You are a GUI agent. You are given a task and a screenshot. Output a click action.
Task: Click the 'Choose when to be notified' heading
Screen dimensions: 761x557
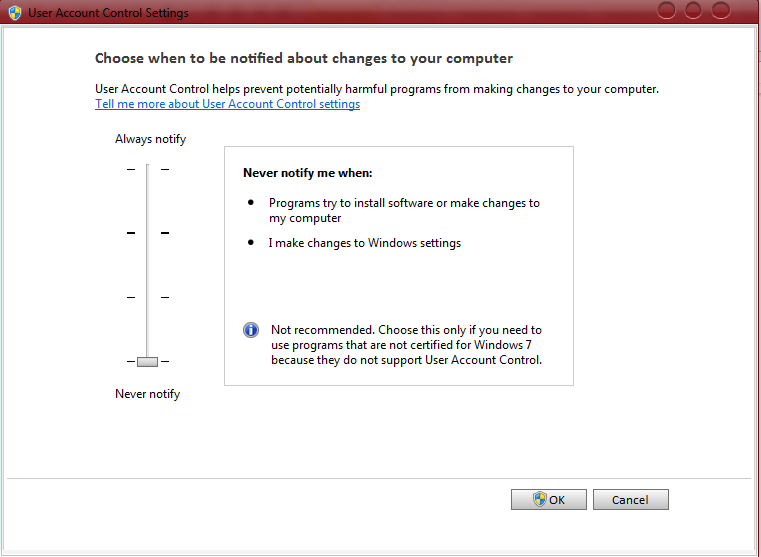click(304, 58)
